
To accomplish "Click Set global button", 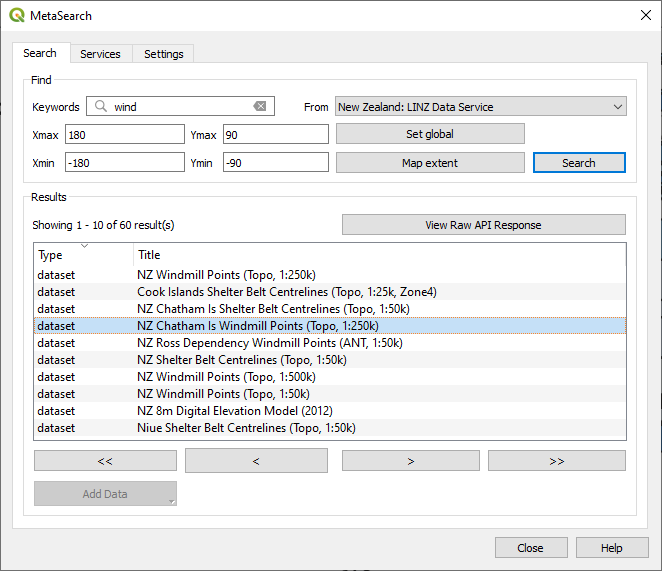I will (429, 134).
